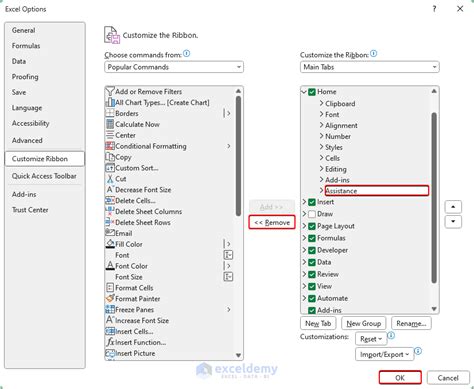Image resolution: width=474 pixels, height=389 pixels.
Task: Toggle the Data tab checkbox
Action: (x=312, y=262)
